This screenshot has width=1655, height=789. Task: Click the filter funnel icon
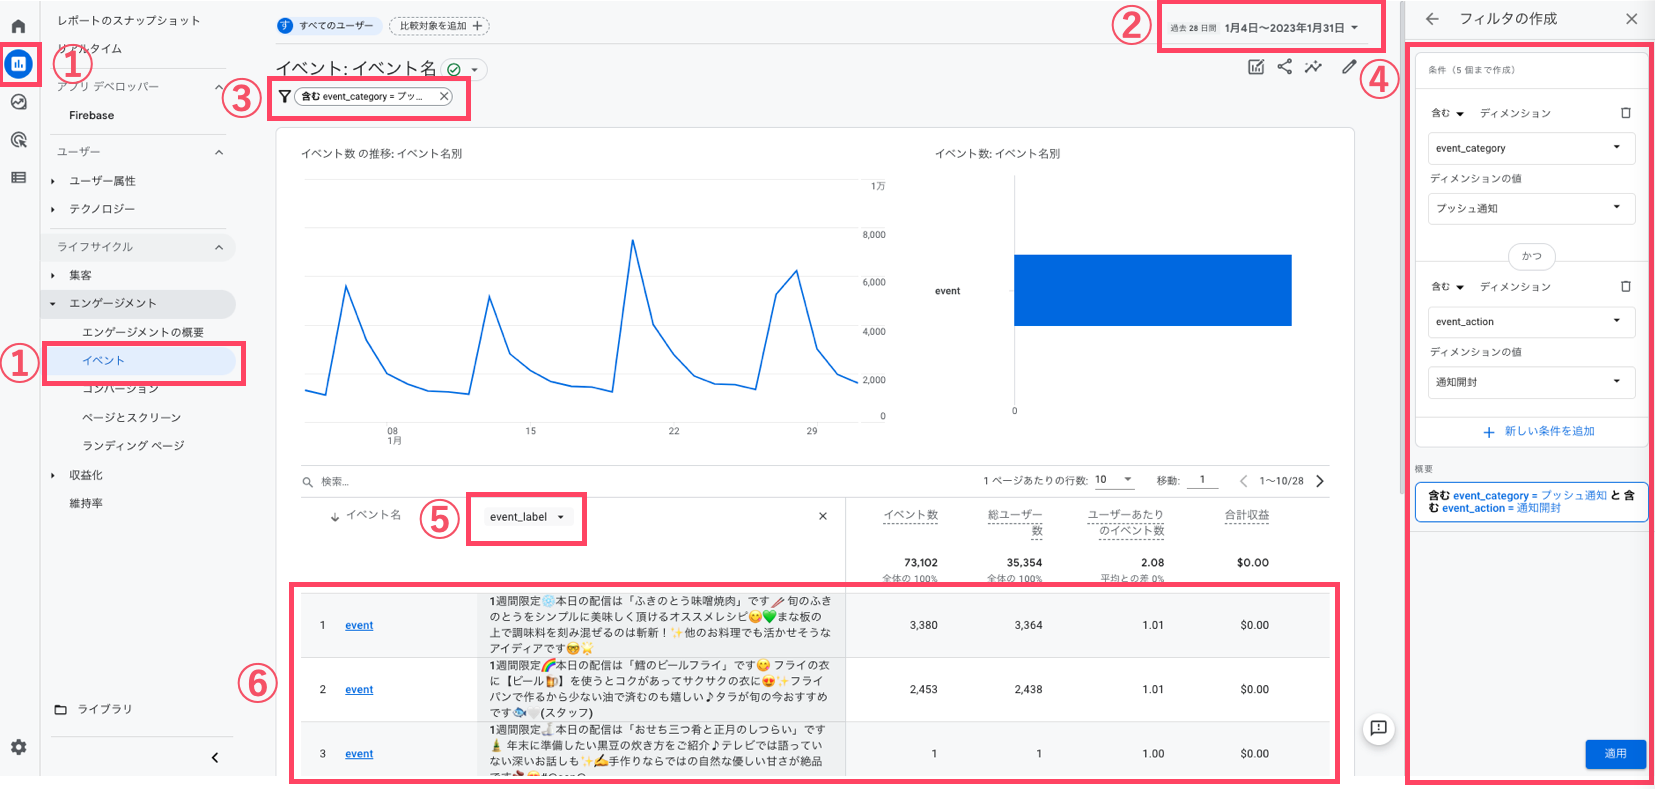pyautogui.click(x=285, y=96)
